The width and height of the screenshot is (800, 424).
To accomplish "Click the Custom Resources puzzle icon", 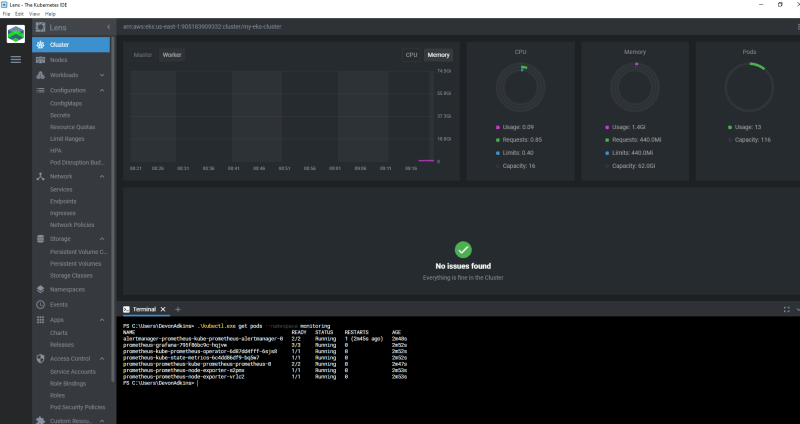I will 40,420.
